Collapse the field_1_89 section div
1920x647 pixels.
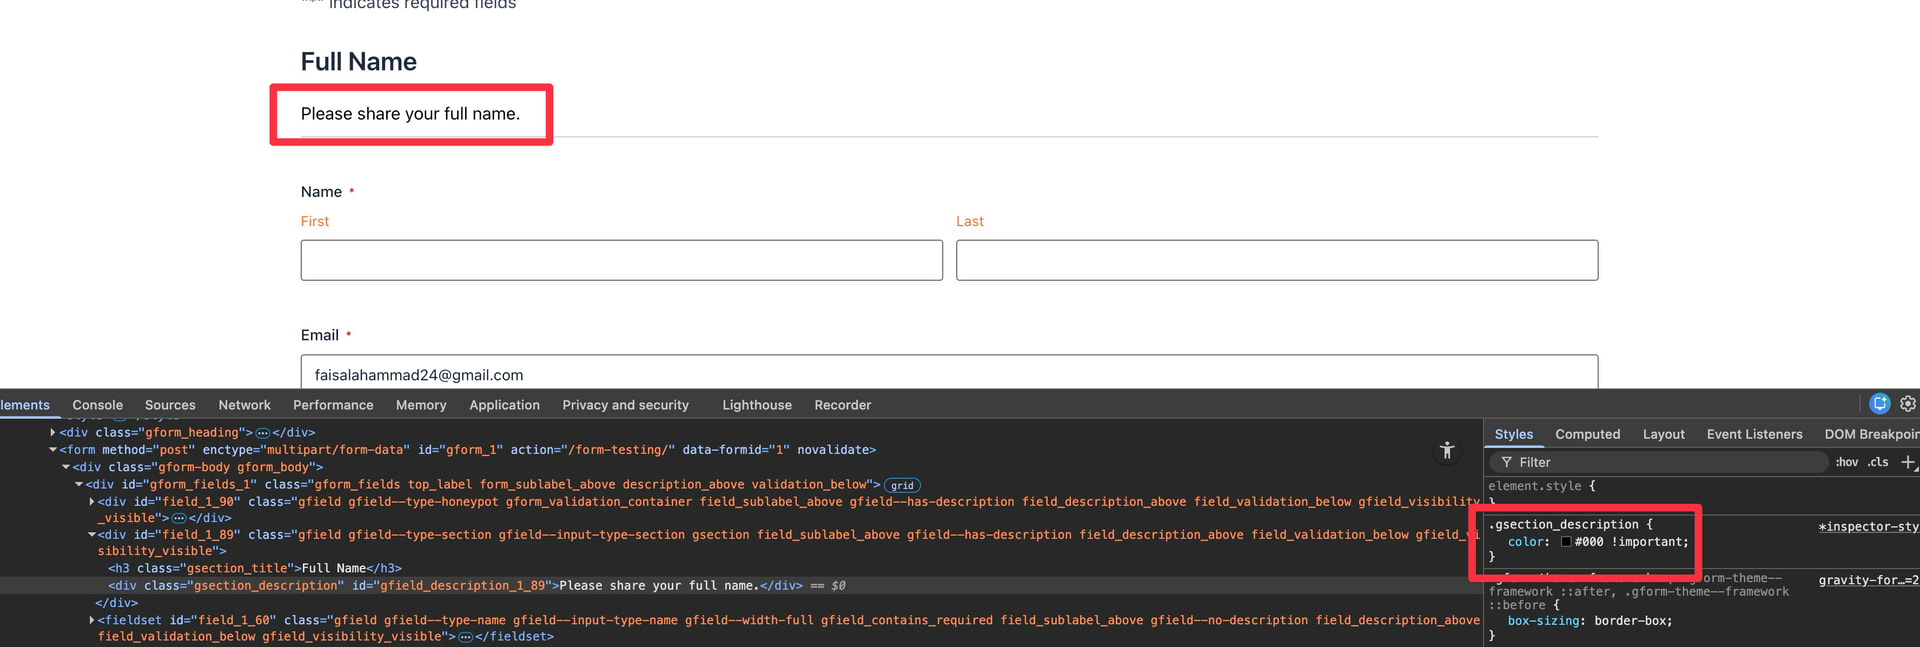[92, 535]
